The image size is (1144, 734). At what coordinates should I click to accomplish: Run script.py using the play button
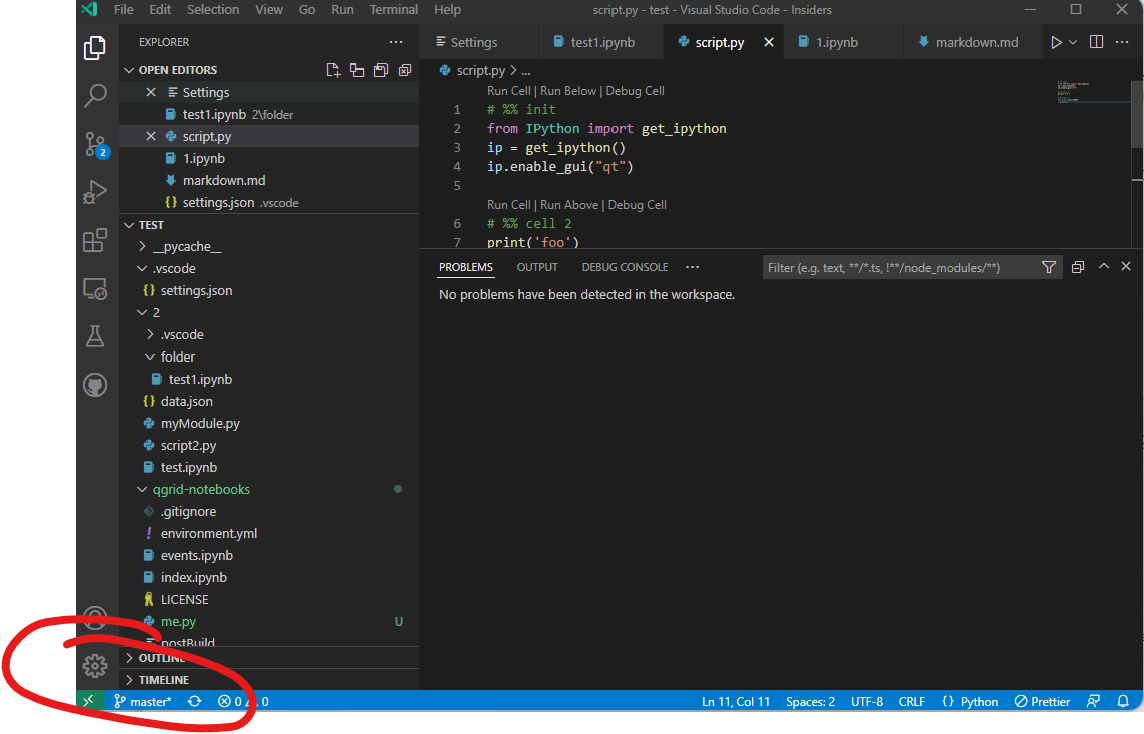[x=1058, y=41]
